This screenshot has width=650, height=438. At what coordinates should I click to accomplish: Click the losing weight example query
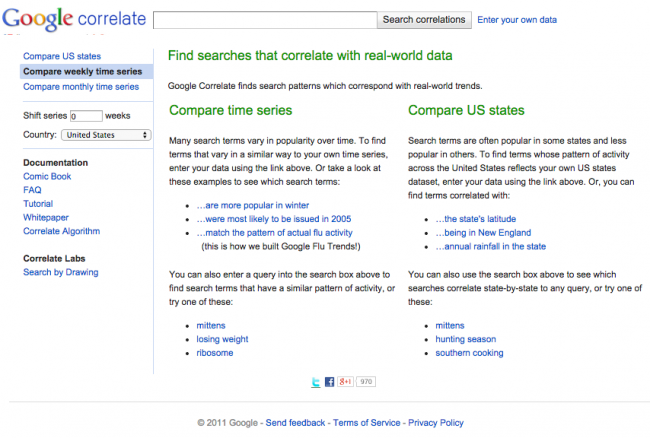tap(222, 339)
